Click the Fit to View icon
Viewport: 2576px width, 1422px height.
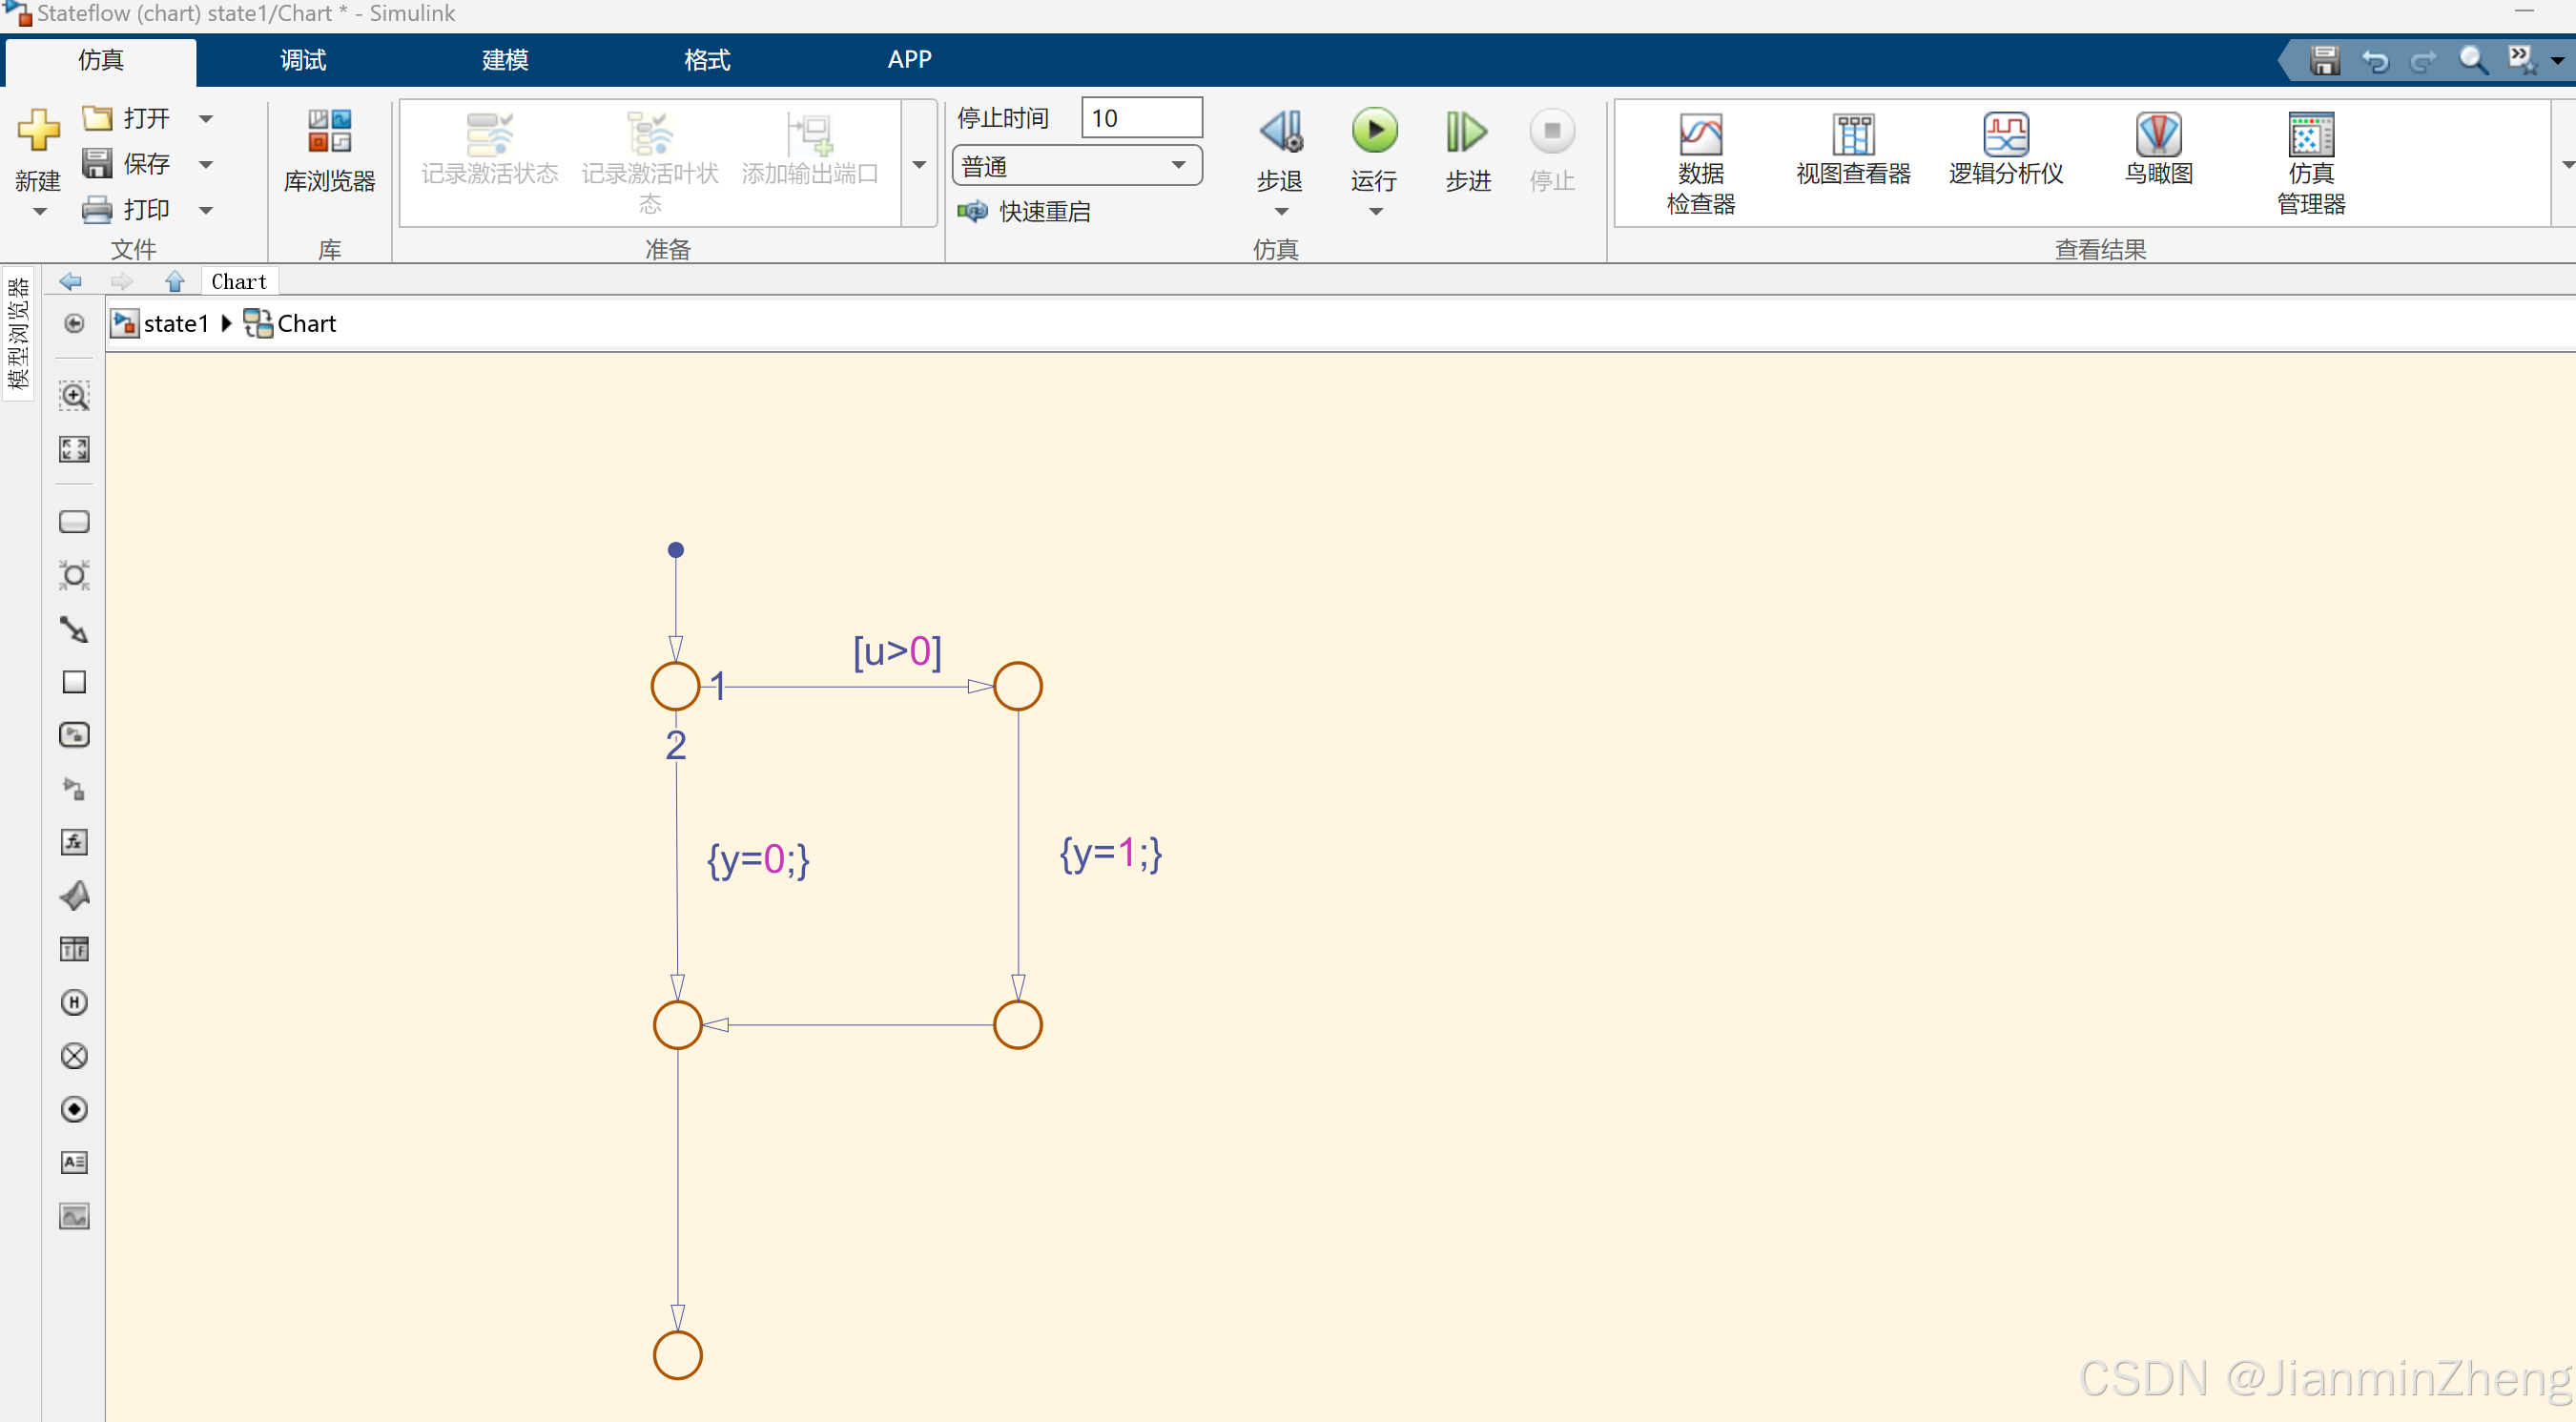(74, 449)
